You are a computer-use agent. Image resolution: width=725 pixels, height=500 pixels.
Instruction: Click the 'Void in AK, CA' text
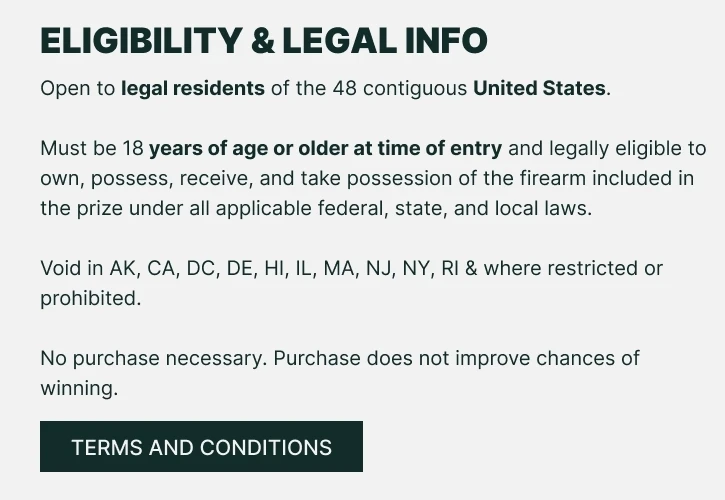pyautogui.click(x=110, y=268)
